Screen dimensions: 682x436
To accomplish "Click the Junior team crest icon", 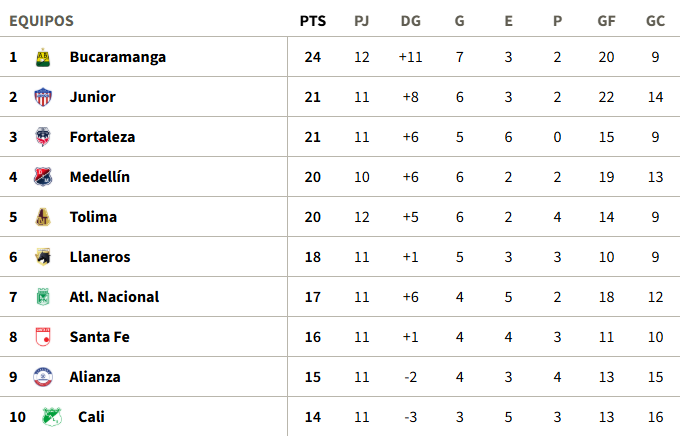I will pyautogui.click(x=42, y=97).
